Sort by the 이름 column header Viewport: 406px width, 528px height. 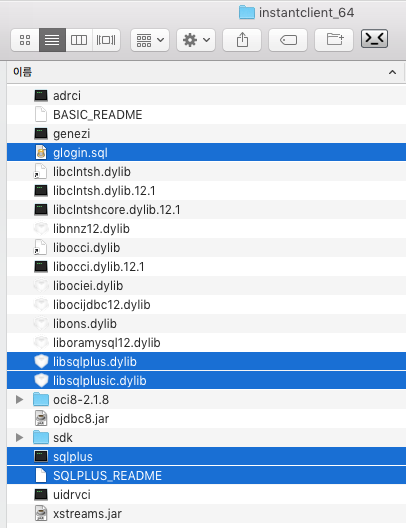pyautogui.click(x=23, y=72)
